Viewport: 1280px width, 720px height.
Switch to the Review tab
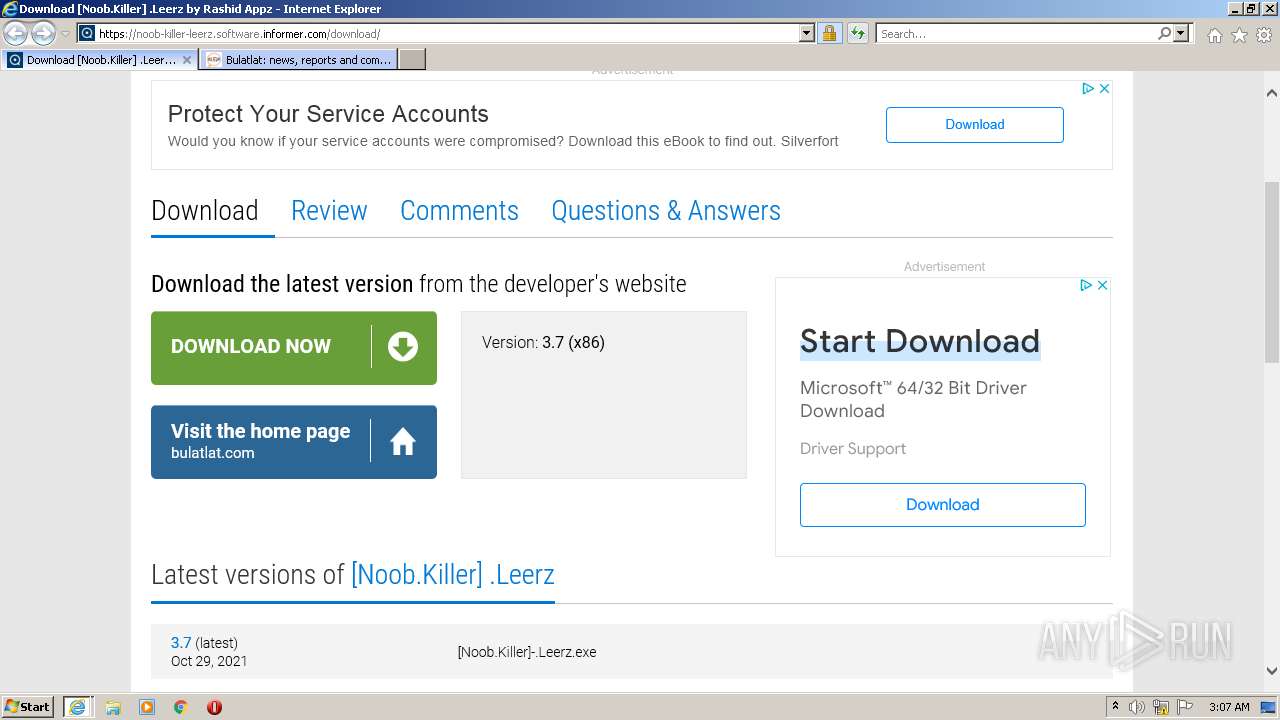click(x=329, y=211)
